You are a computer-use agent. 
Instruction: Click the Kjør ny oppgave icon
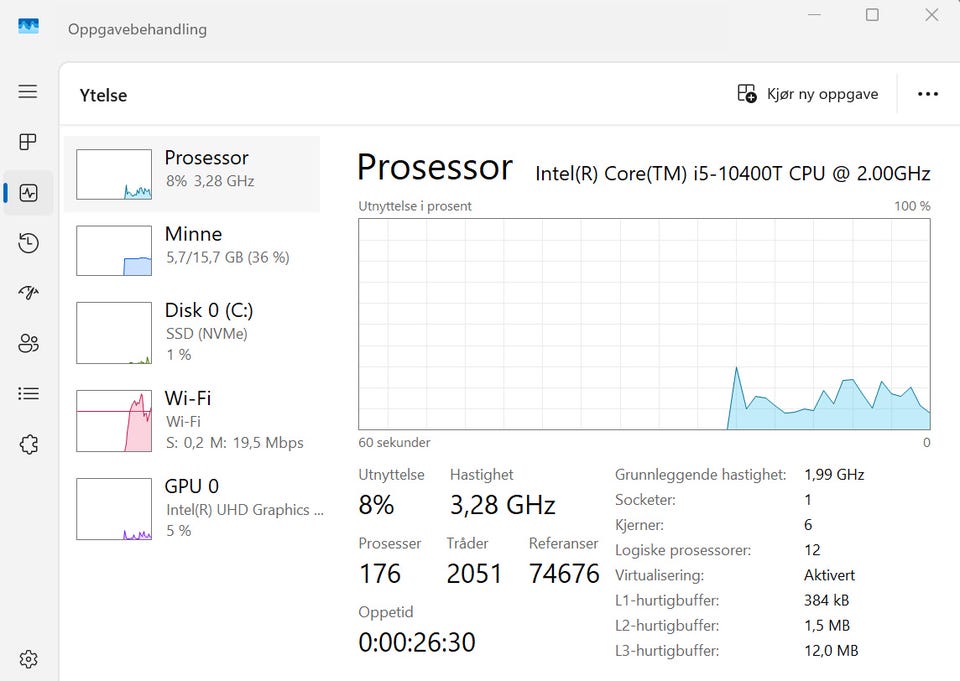[746, 94]
